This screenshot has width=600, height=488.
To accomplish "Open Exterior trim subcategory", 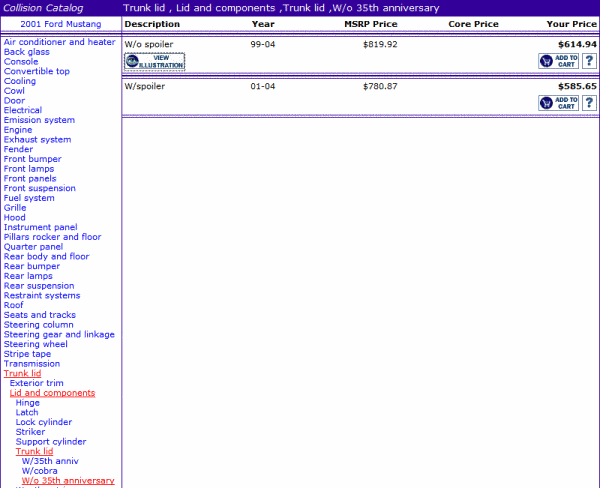I will click(x=36, y=384).
